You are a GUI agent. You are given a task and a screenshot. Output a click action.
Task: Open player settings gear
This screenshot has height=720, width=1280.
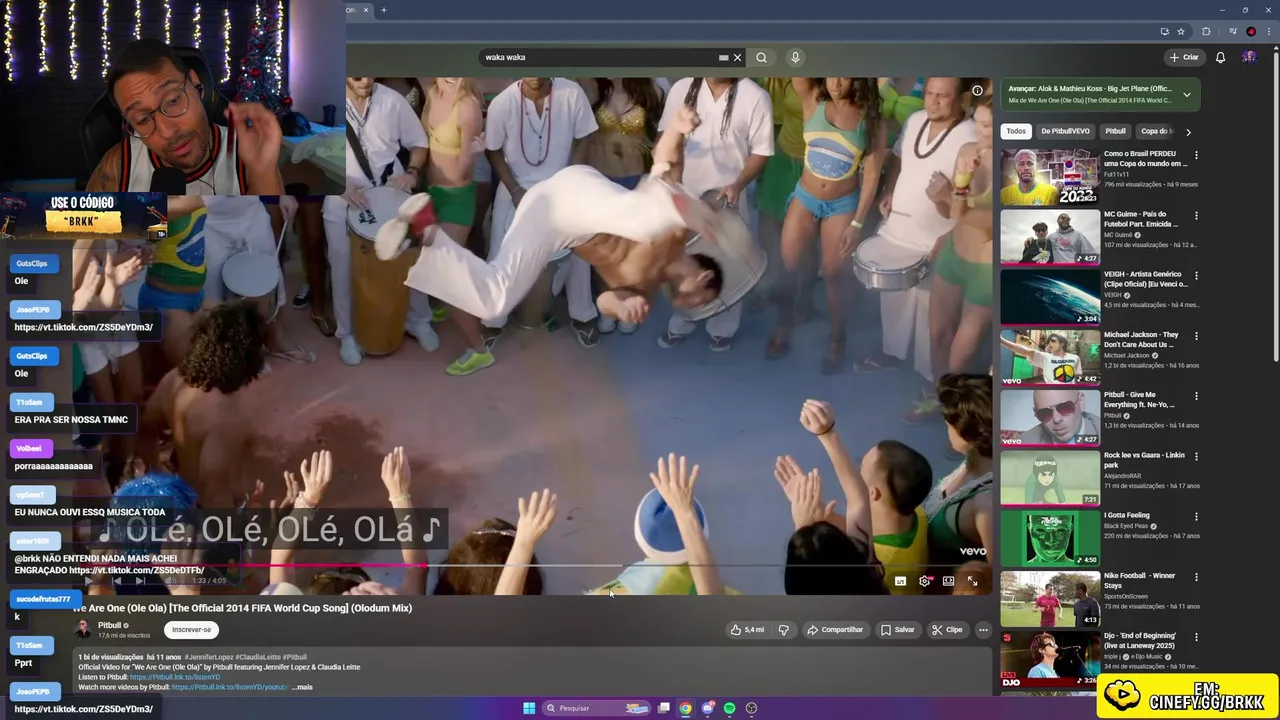[924, 581]
